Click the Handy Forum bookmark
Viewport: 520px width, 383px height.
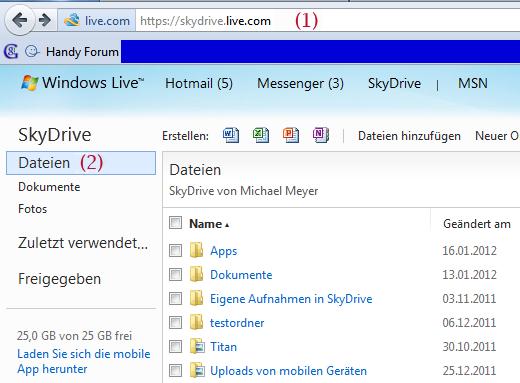pyautogui.click(x=82, y=52)
